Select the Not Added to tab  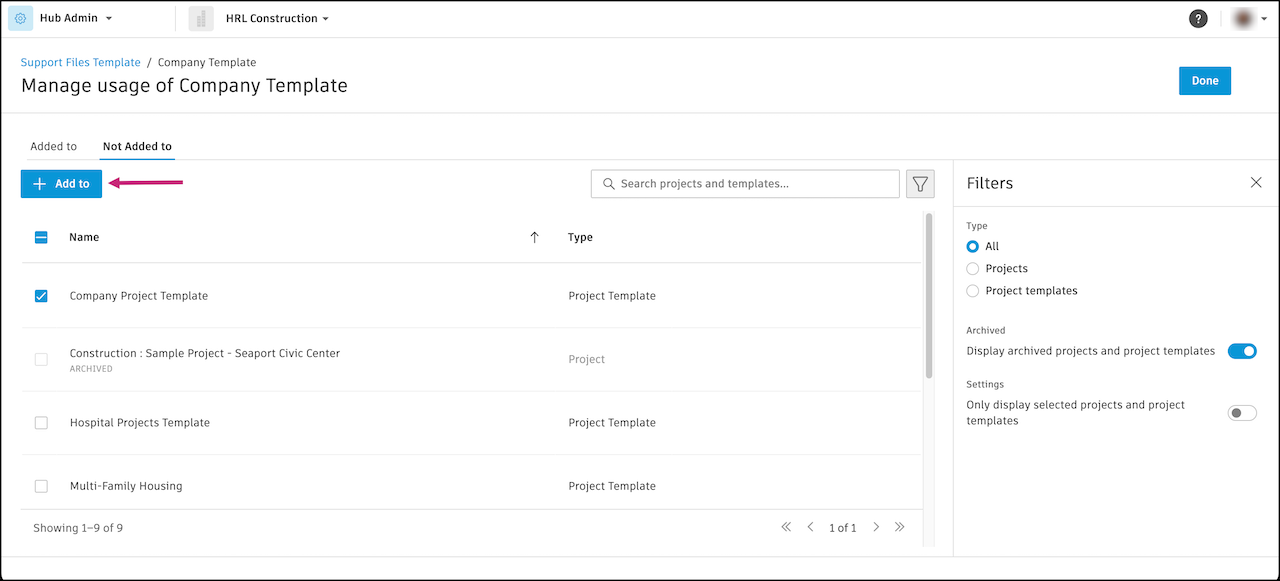click(x=136, y=146)
